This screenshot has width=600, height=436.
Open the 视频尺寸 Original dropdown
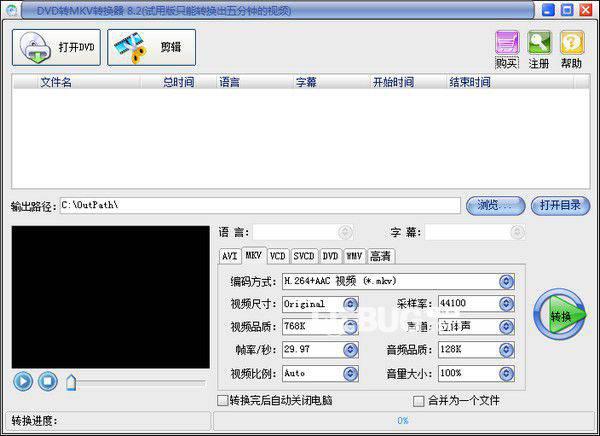(350, 304)
